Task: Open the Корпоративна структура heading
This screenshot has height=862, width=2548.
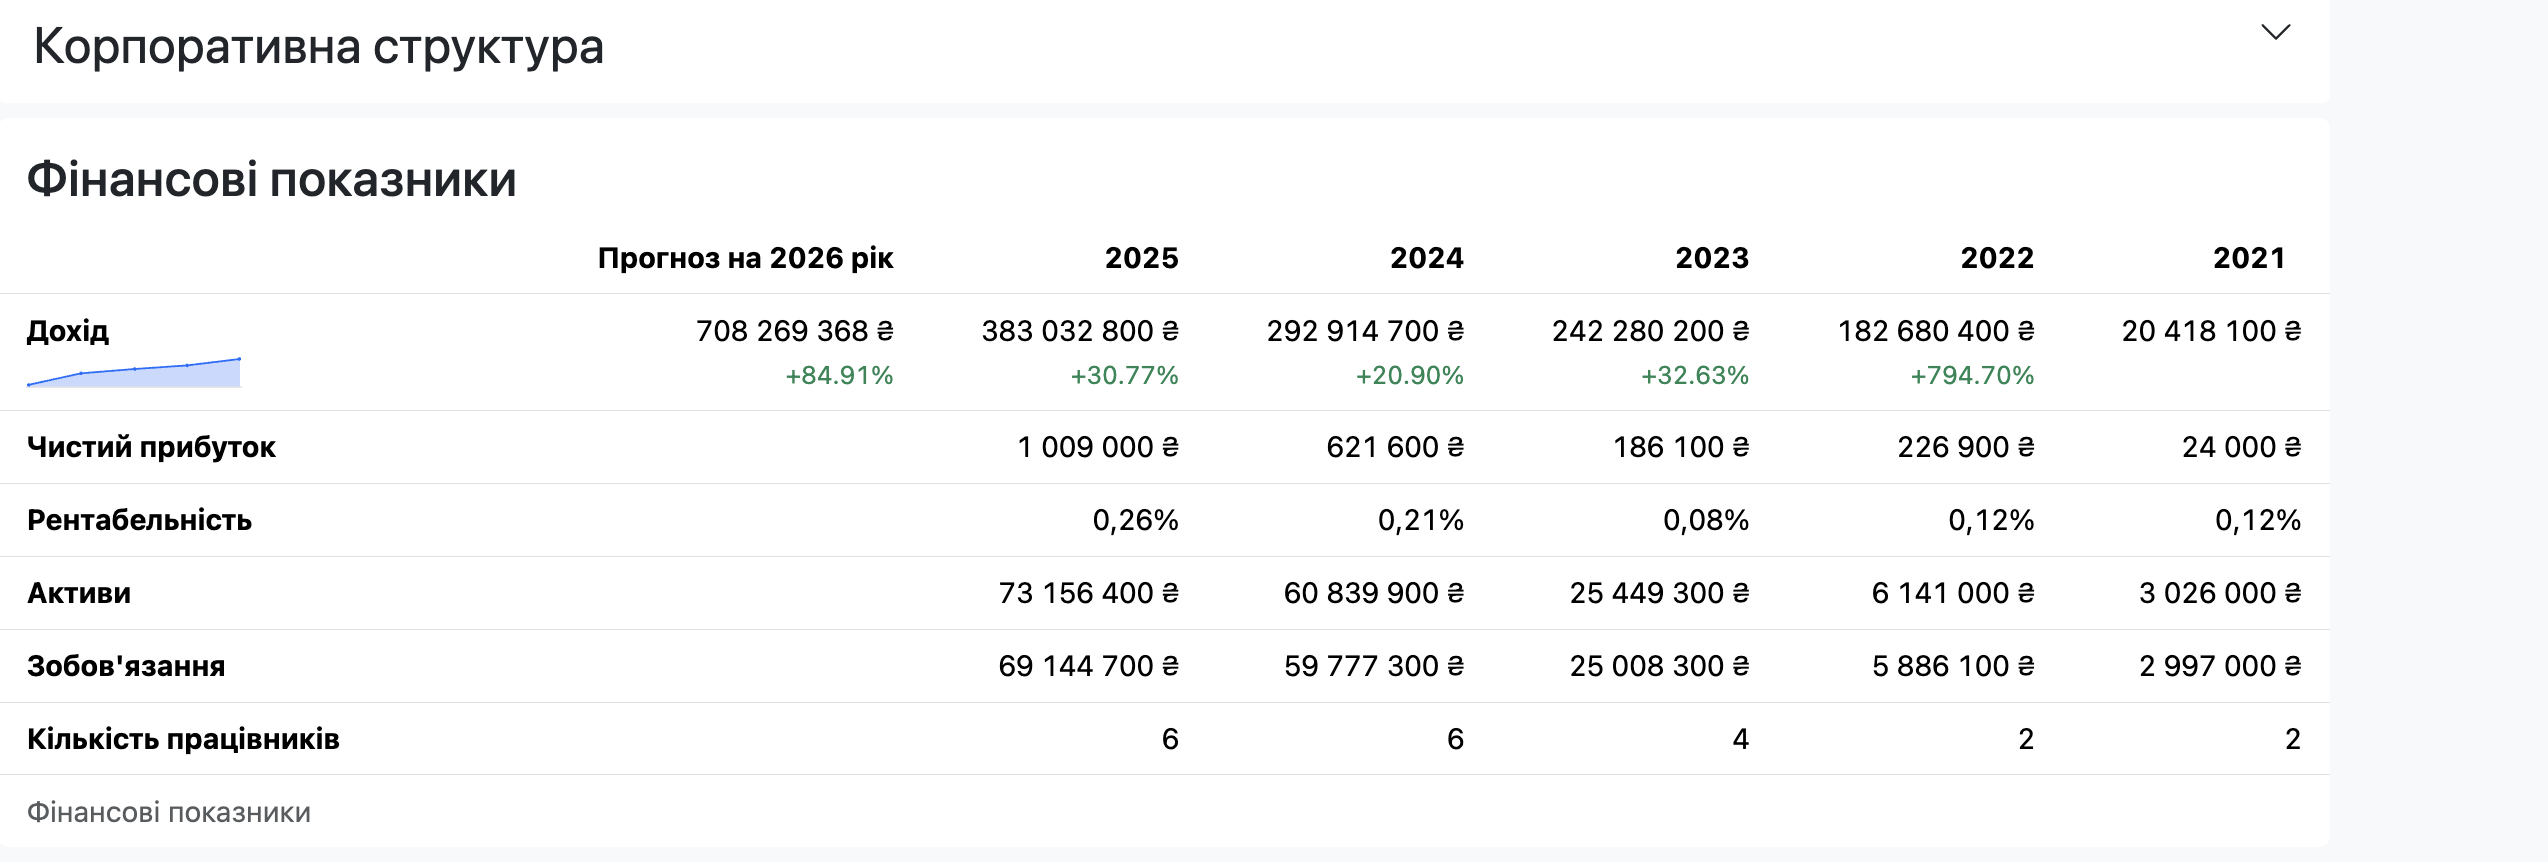Action: [319, 47]
